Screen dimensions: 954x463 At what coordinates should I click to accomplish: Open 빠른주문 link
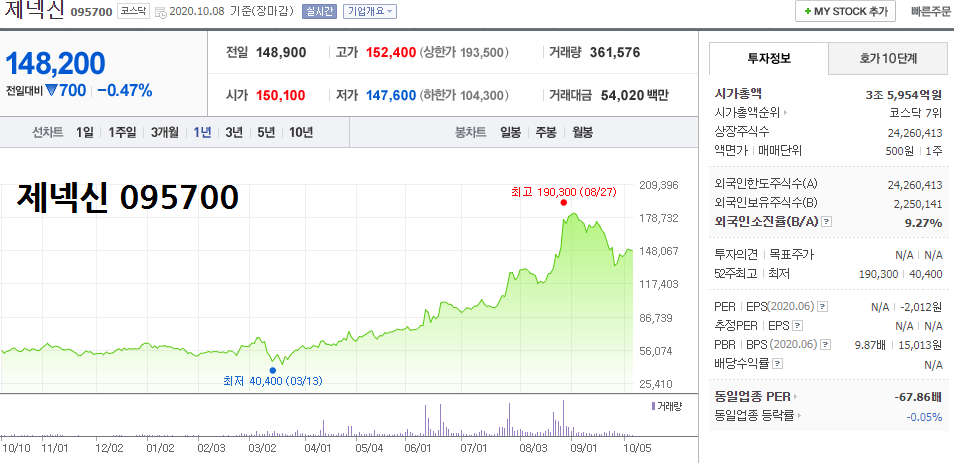coord(930,12)
